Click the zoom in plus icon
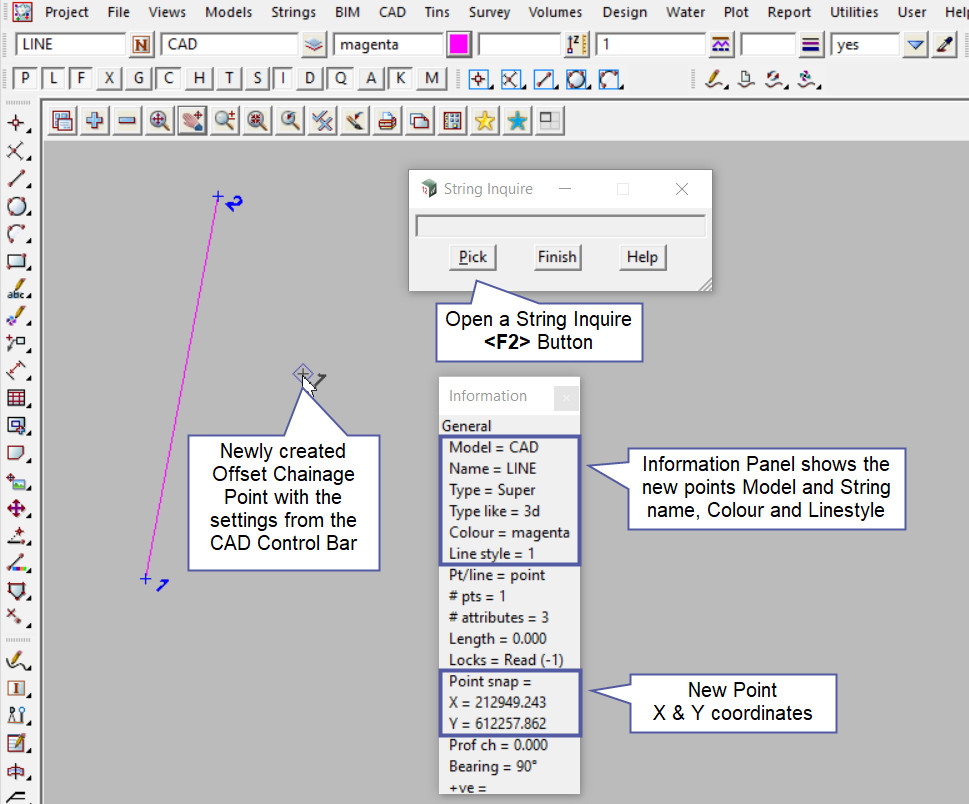 [95, 121]
